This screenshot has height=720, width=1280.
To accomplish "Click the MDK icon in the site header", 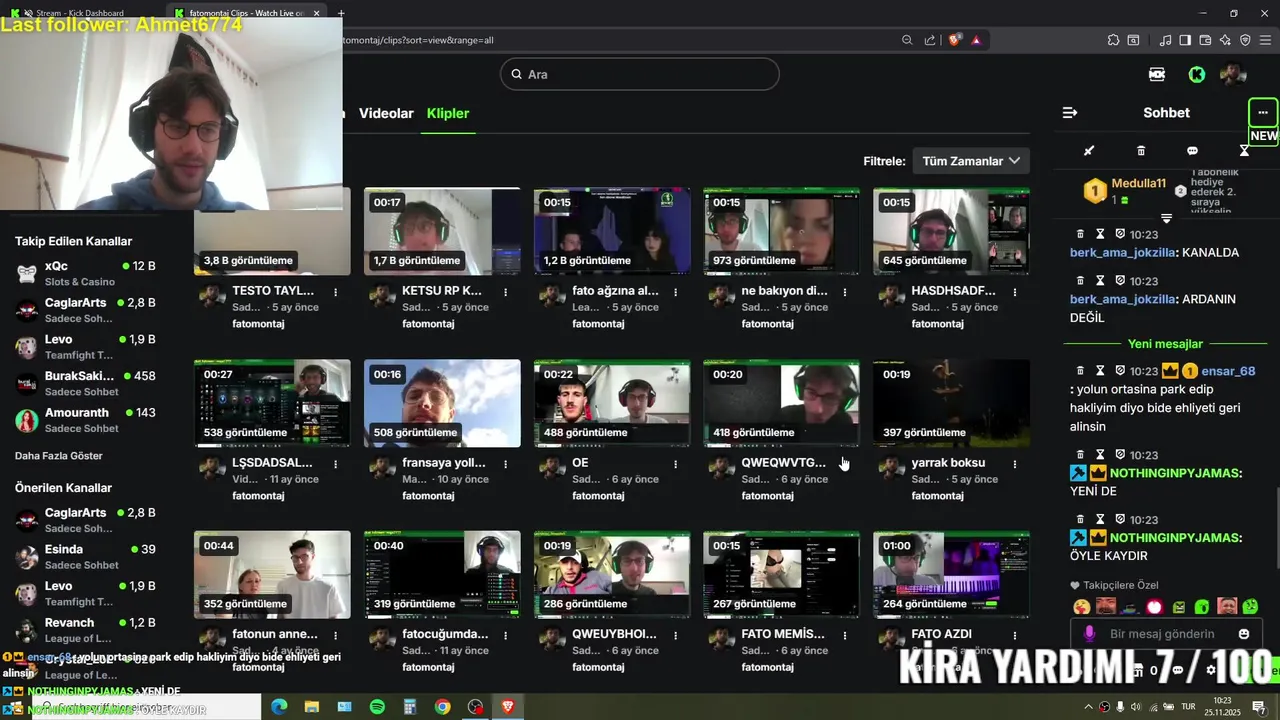I will (1157, 74).
